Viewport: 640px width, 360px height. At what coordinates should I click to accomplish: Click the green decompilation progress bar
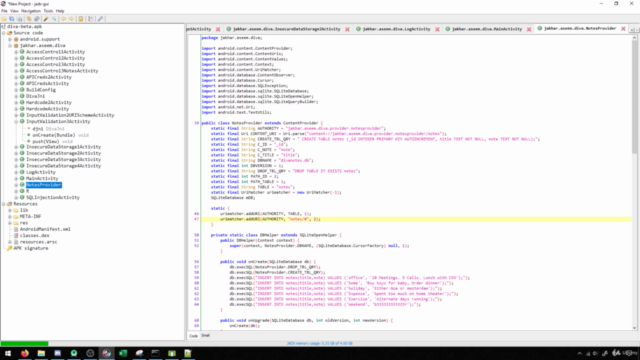[24, 344]
